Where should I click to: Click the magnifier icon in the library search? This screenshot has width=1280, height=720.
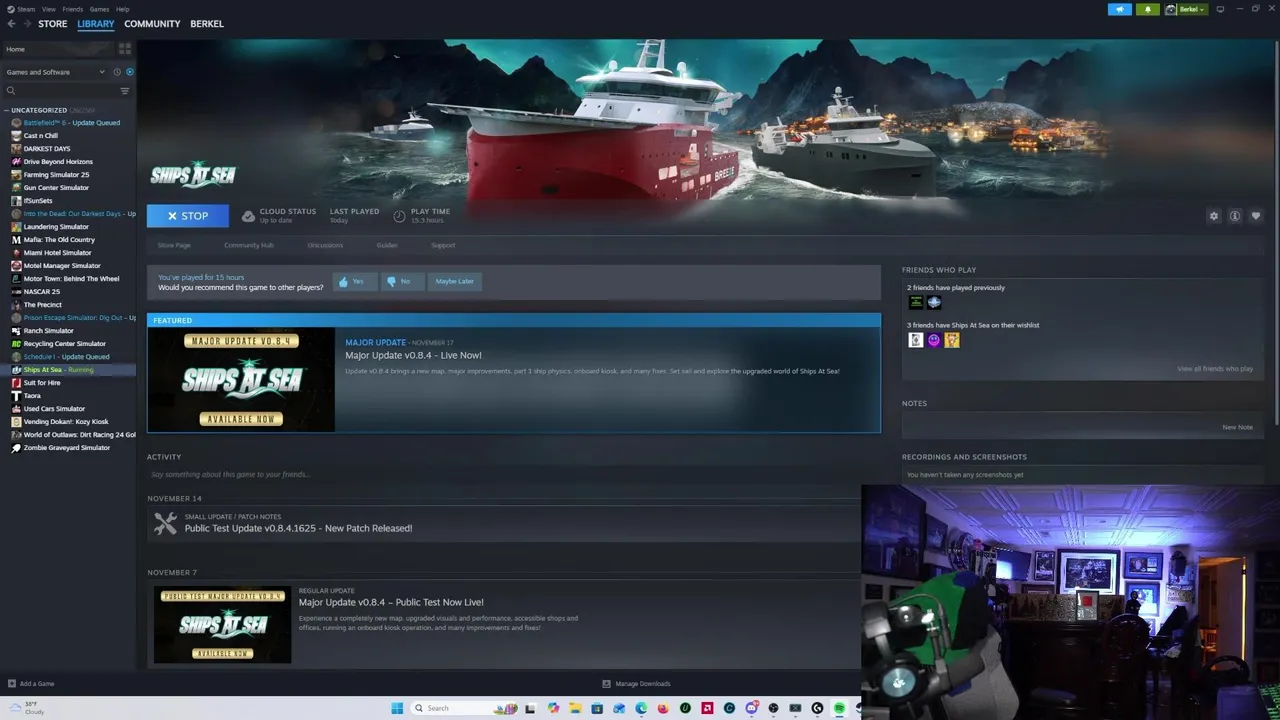pyautogui.click(x=11, y=91)
